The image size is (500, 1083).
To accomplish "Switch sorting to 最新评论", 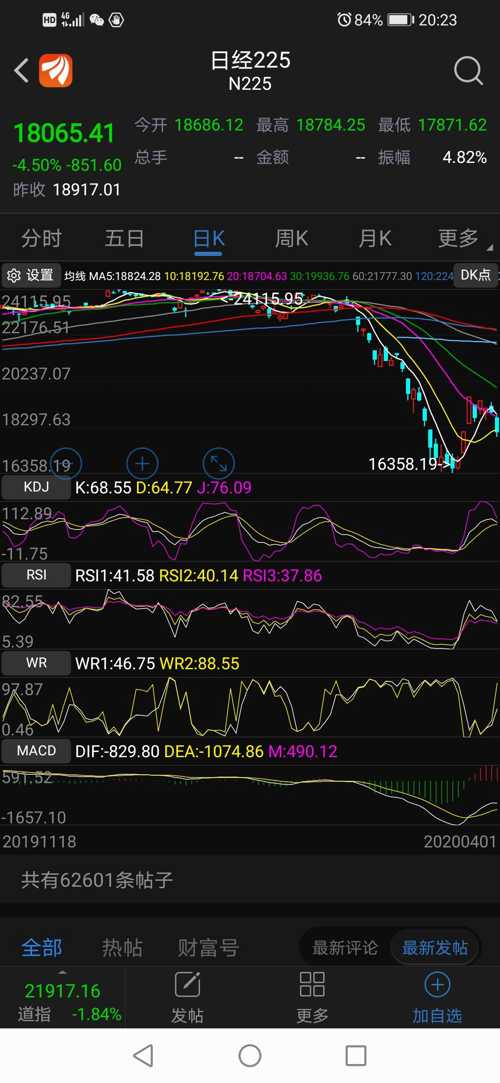I will coord(345,948).
